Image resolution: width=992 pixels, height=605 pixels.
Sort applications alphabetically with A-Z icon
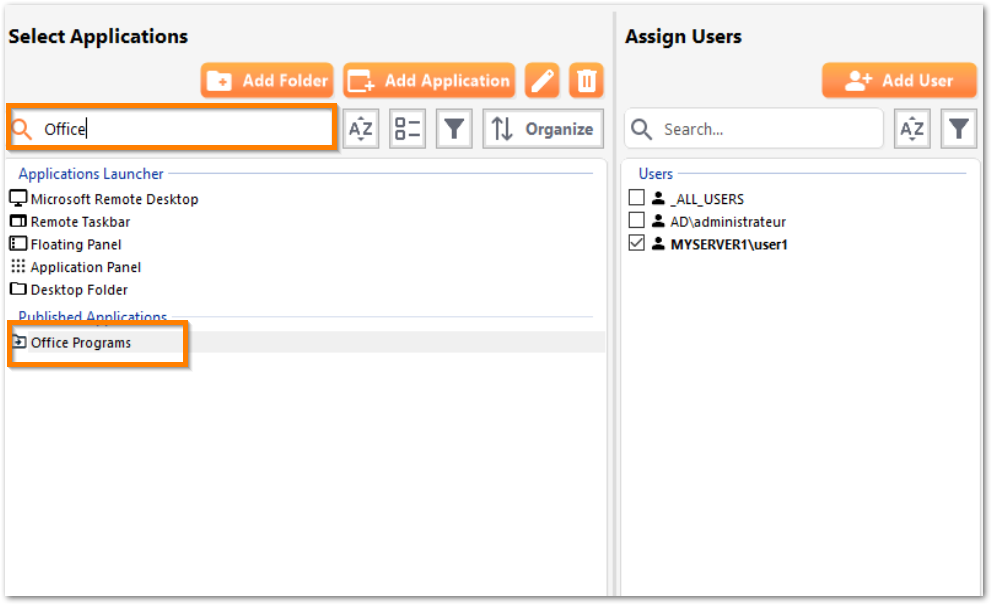(360, 128)
